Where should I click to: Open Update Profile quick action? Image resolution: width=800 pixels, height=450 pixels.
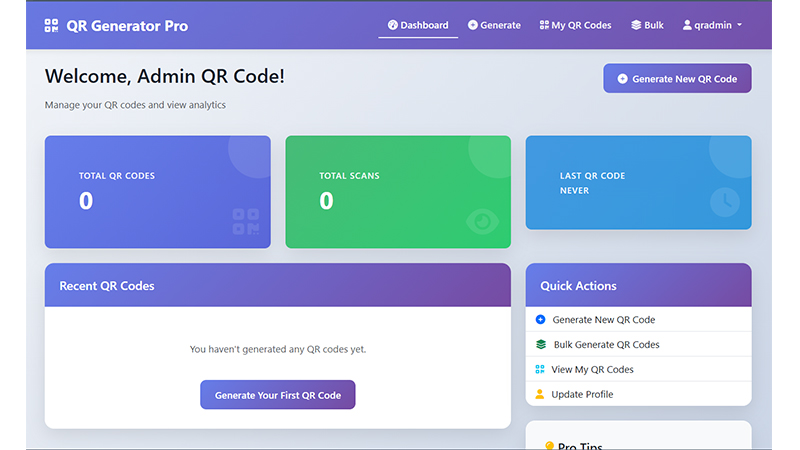(638, 394)
